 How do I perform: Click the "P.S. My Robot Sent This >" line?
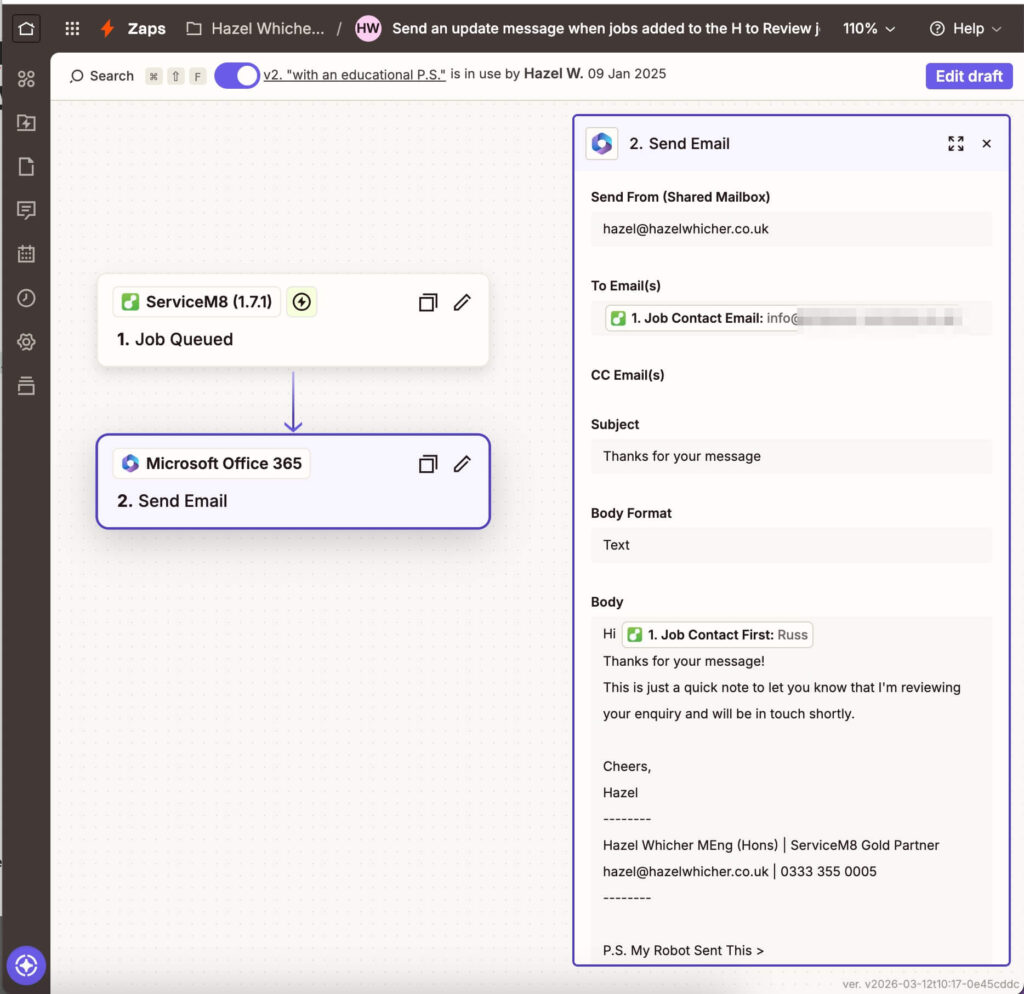point(683,951)
